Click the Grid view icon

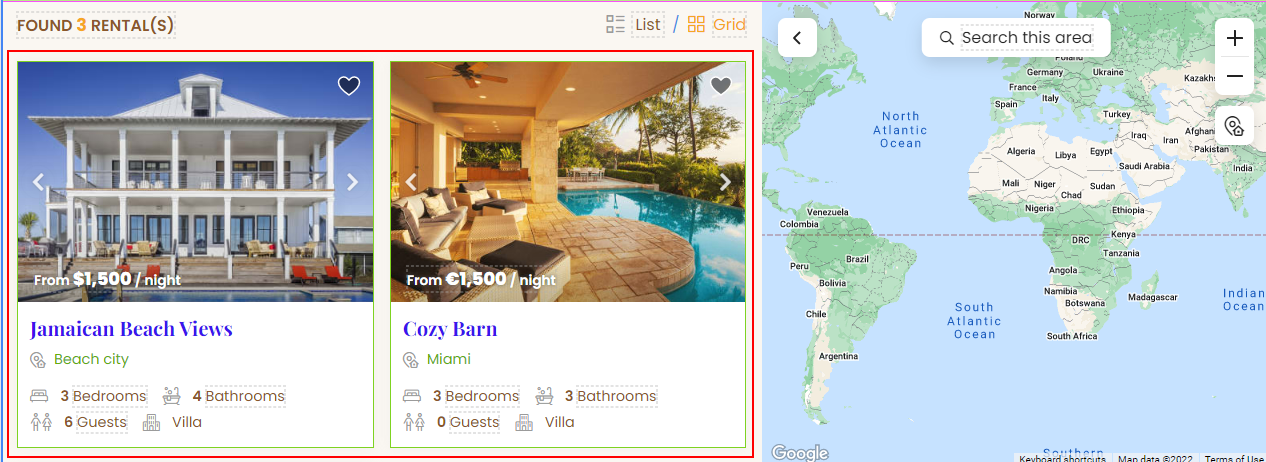[696, 24]
